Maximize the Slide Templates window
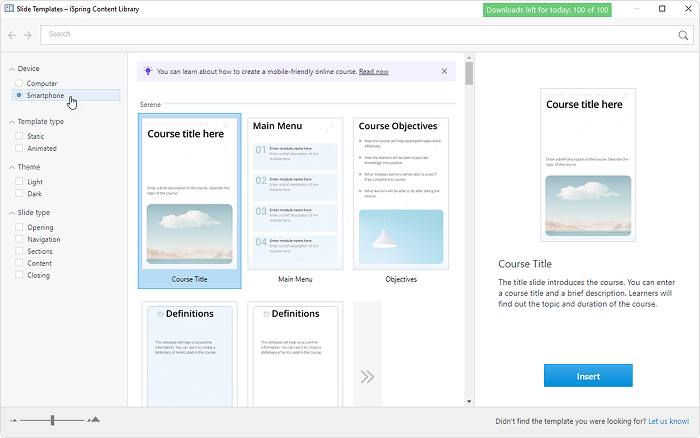 (662, 8)
